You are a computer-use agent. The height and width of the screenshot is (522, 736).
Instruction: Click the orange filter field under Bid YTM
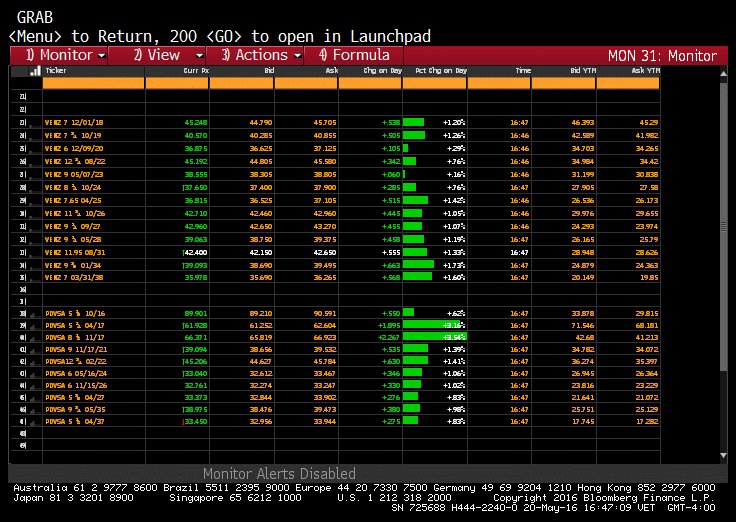coord(563,84)
